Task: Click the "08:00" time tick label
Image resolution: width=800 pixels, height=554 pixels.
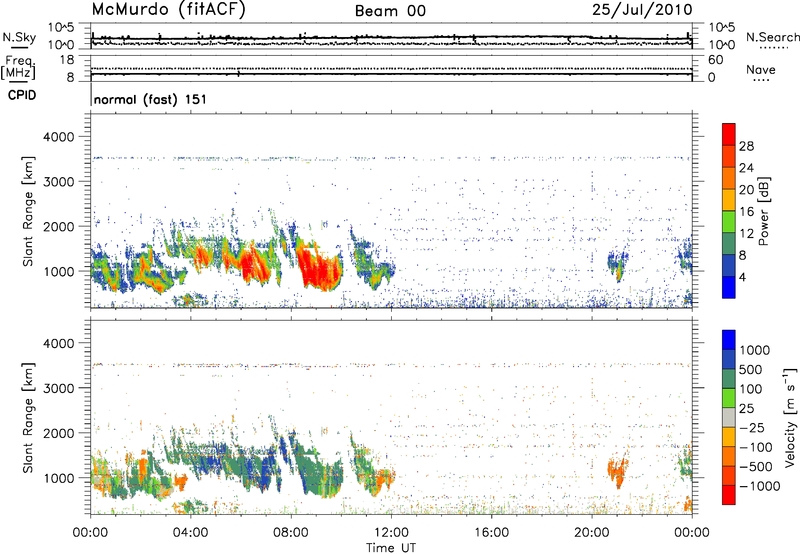Action: click(291, 533)
